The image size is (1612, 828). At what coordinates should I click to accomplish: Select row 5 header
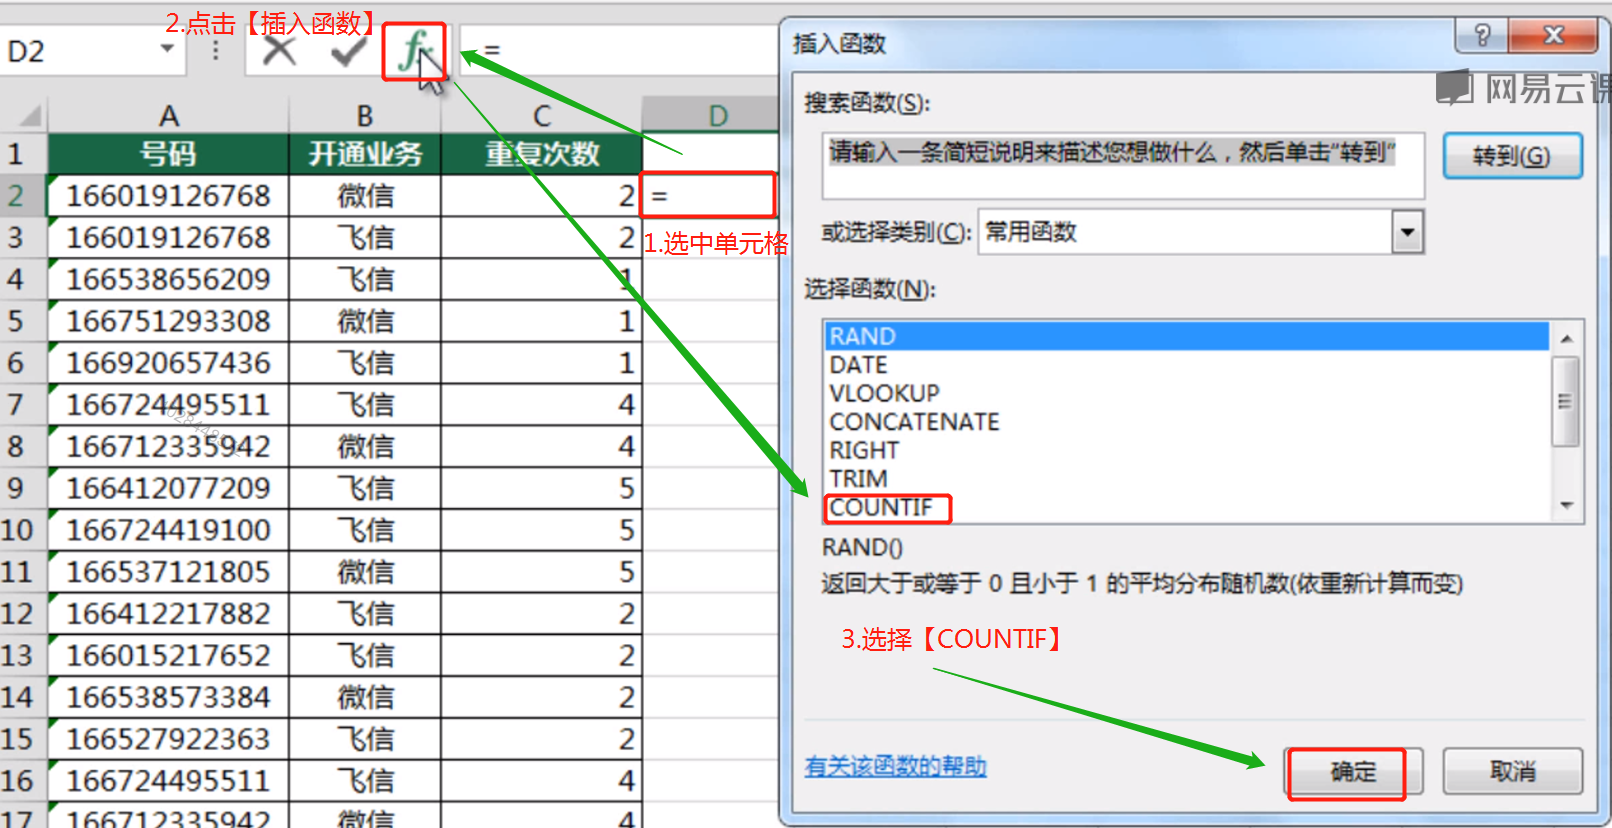pos(22,321)
